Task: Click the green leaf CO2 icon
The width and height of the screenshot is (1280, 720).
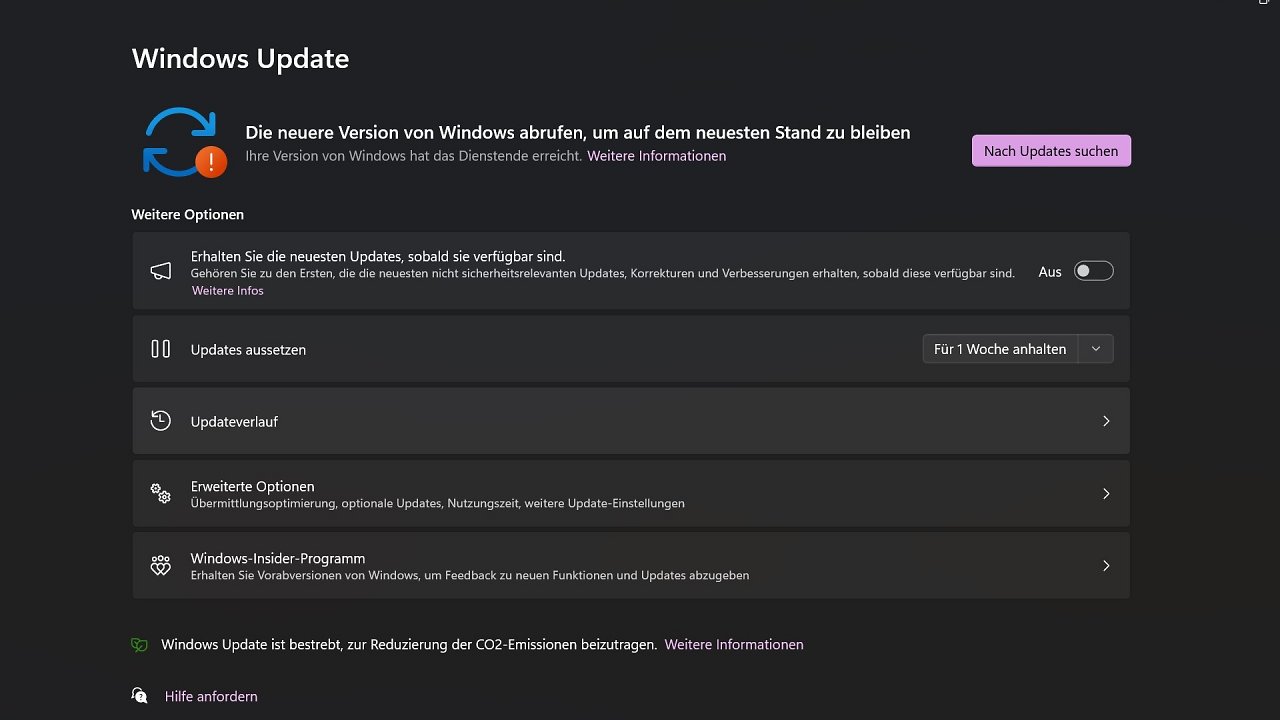Action: [x=139, y=645]
